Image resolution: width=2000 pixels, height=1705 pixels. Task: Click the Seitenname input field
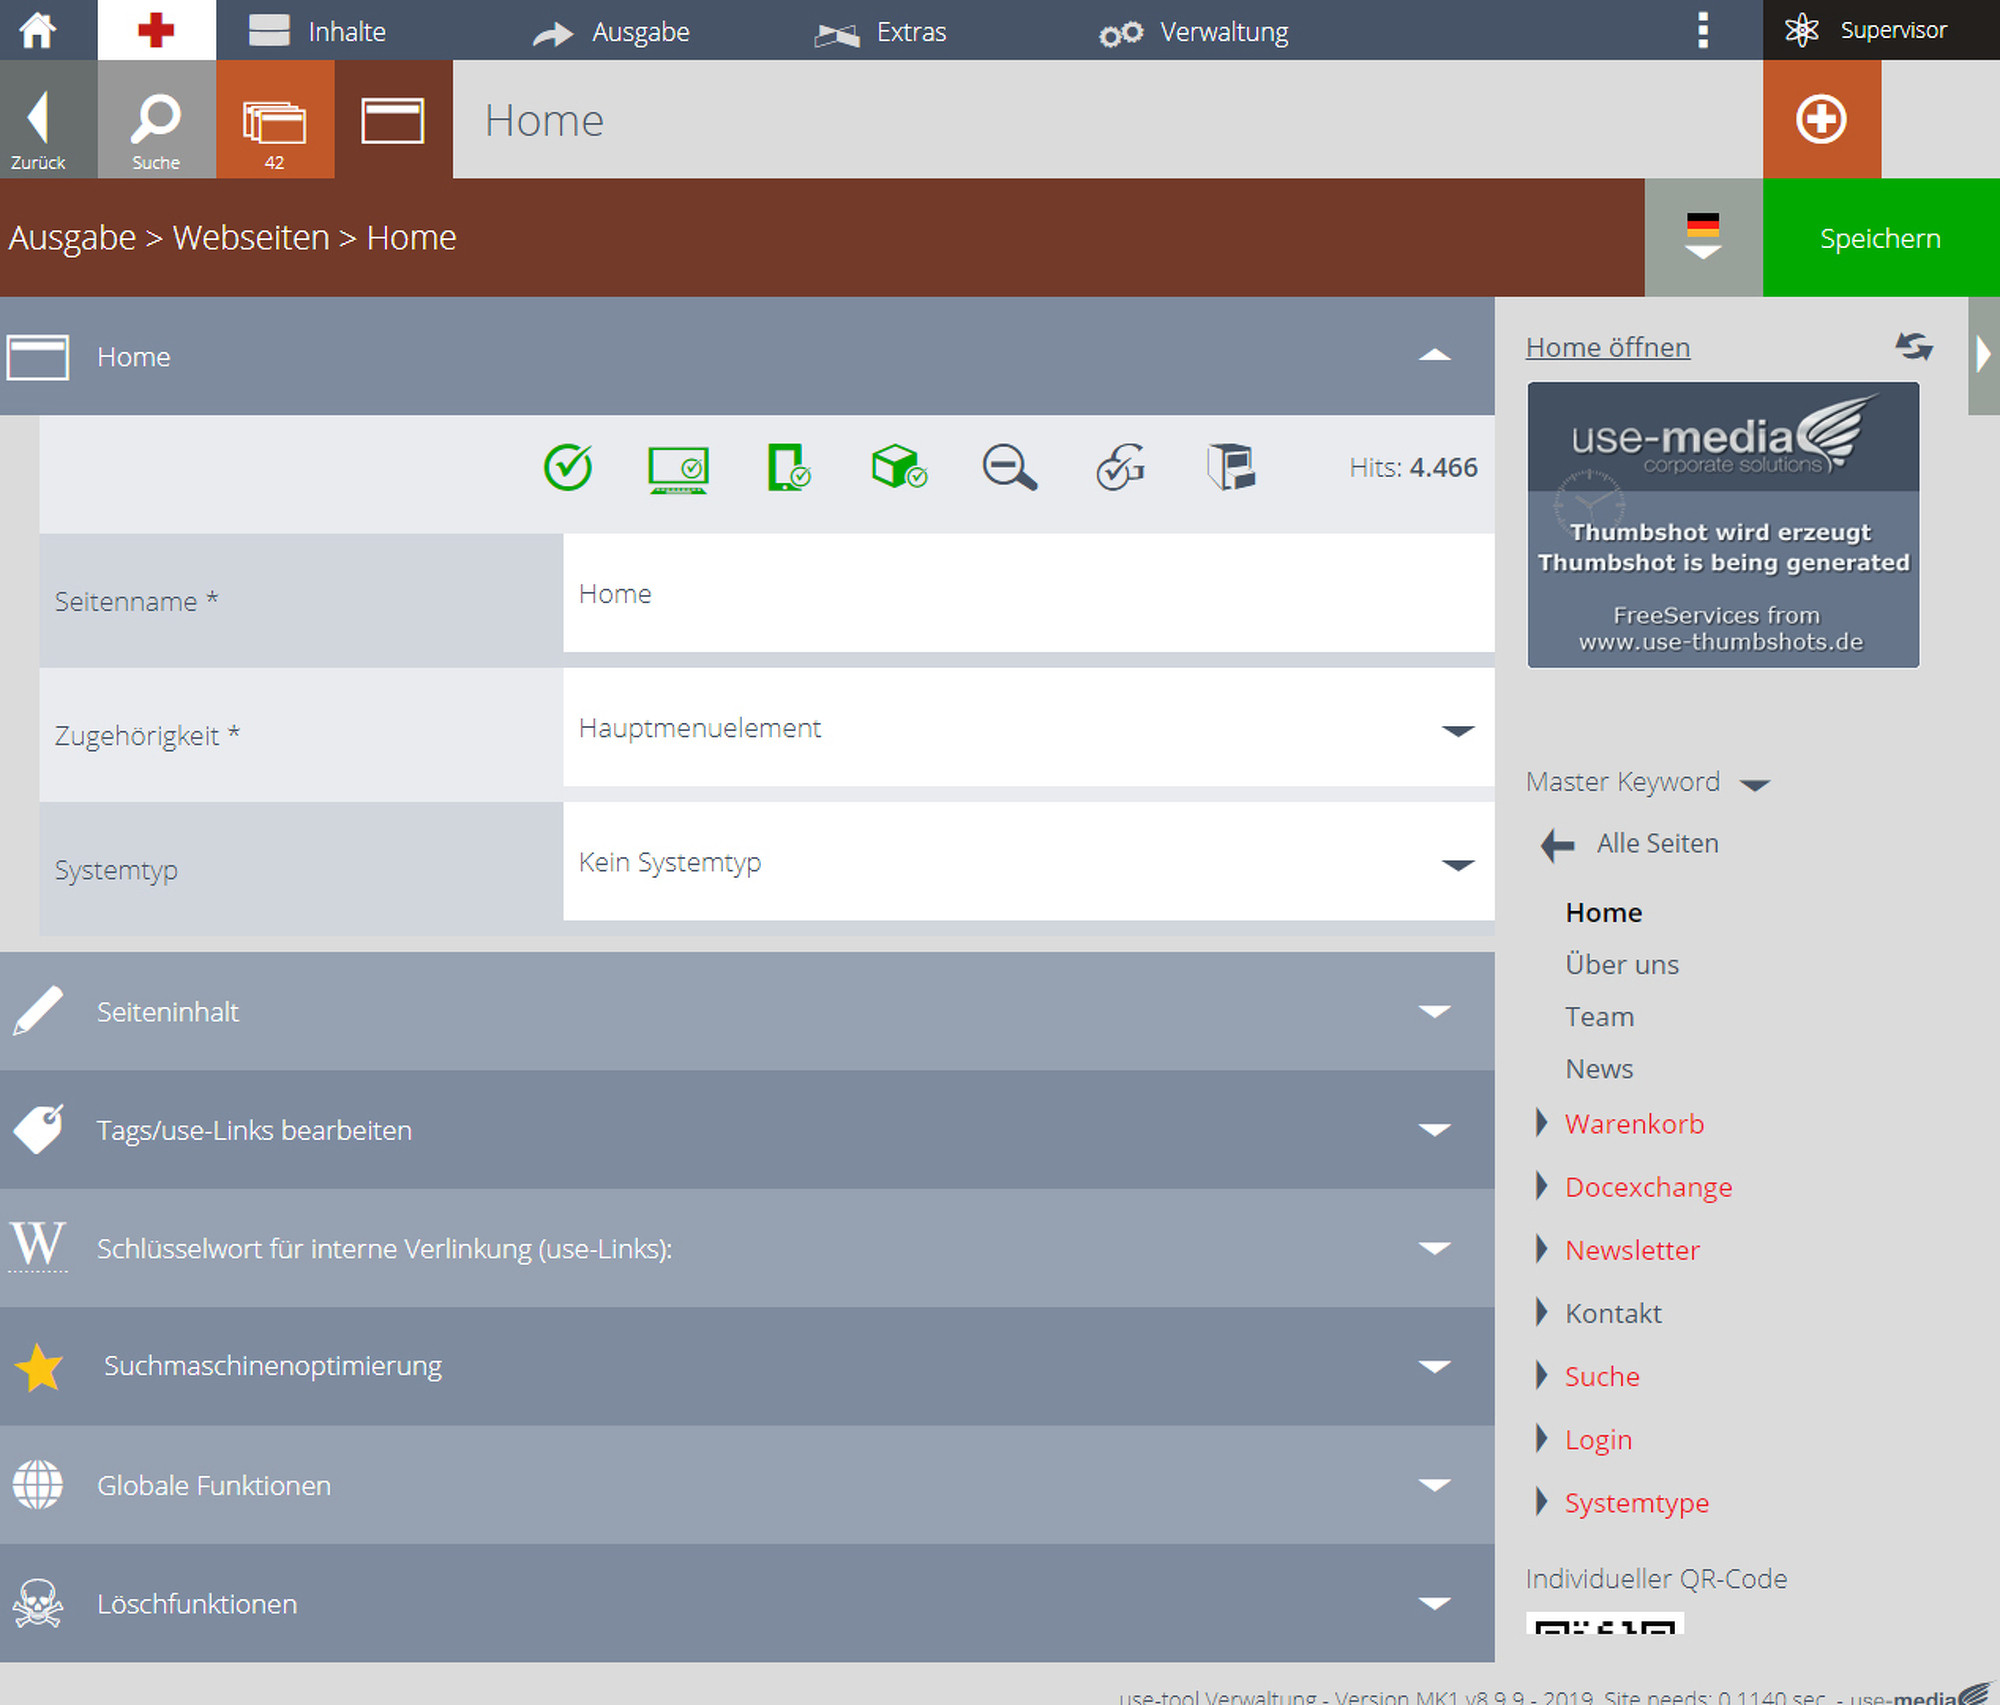[x=1028, y=594]
